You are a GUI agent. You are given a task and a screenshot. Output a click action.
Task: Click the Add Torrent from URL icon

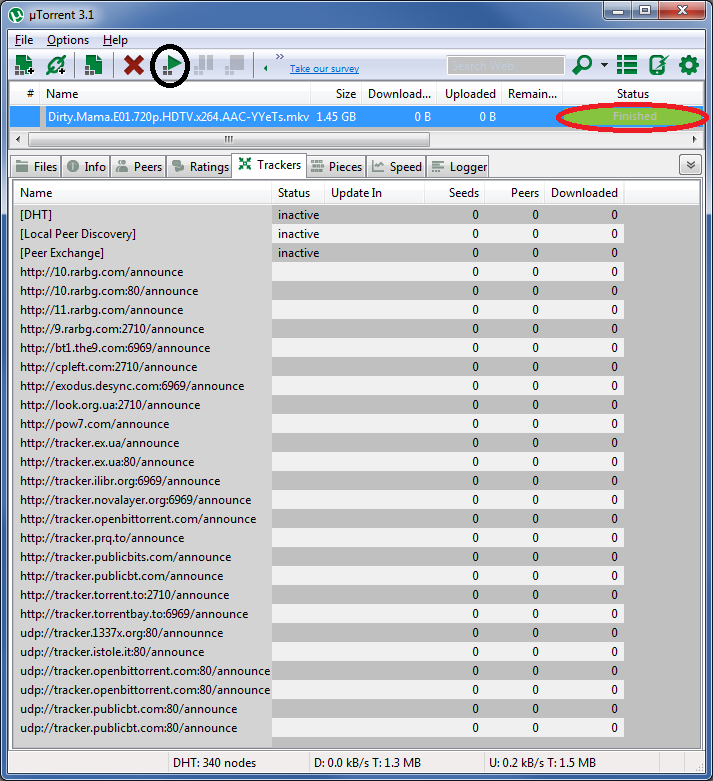pos(56,65)
